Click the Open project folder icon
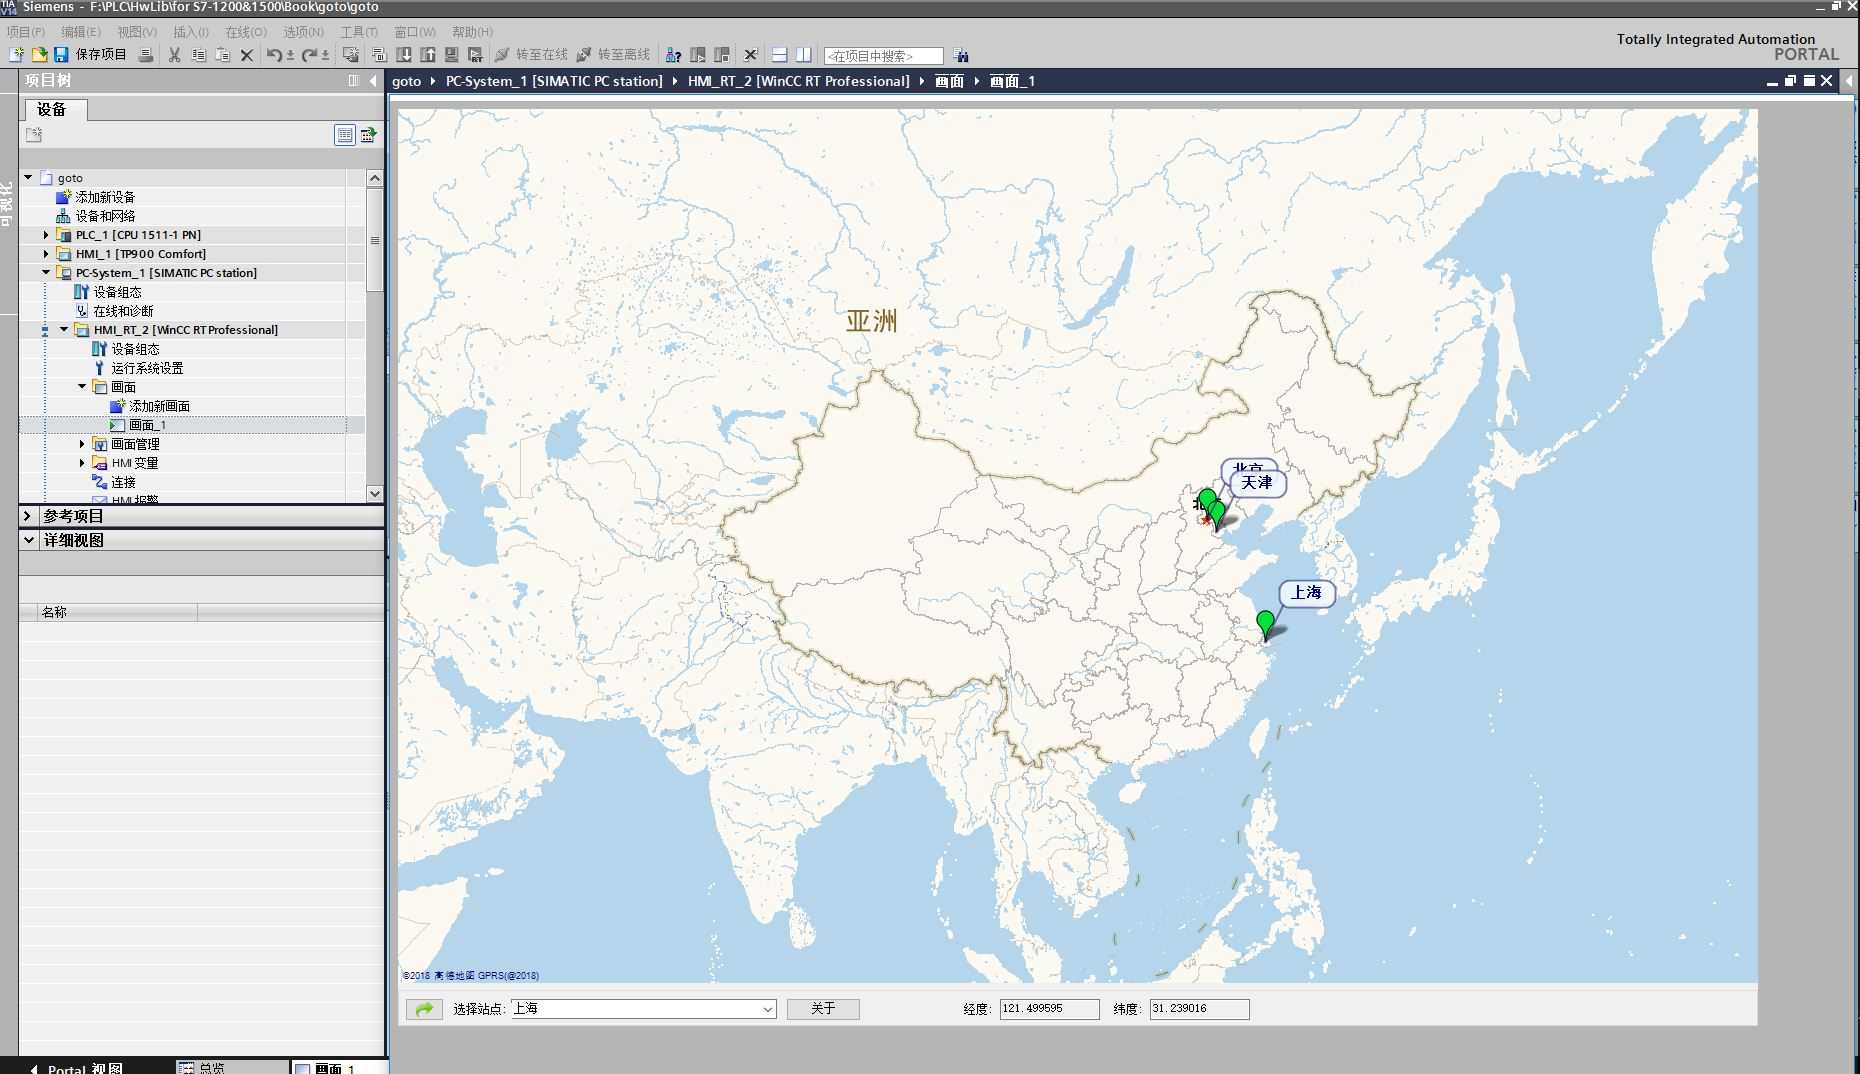 [39, 55]
